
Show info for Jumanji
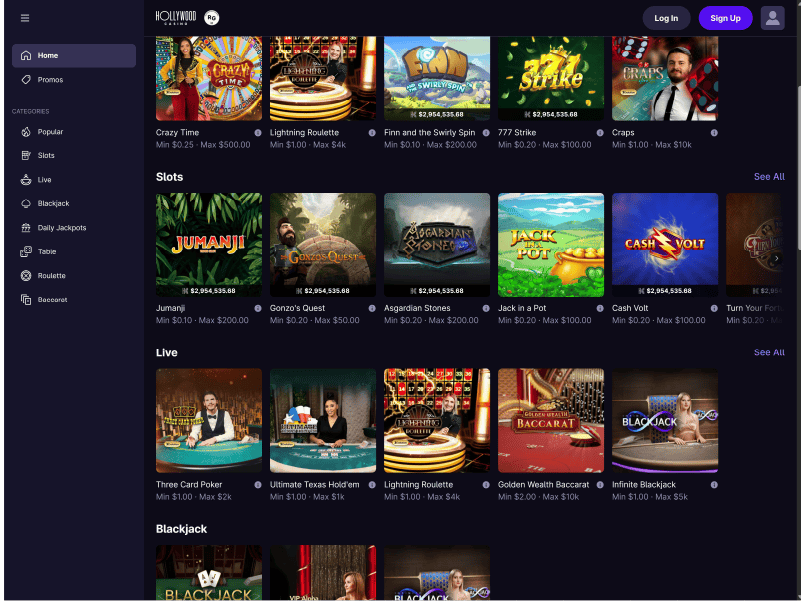[258, 308]
